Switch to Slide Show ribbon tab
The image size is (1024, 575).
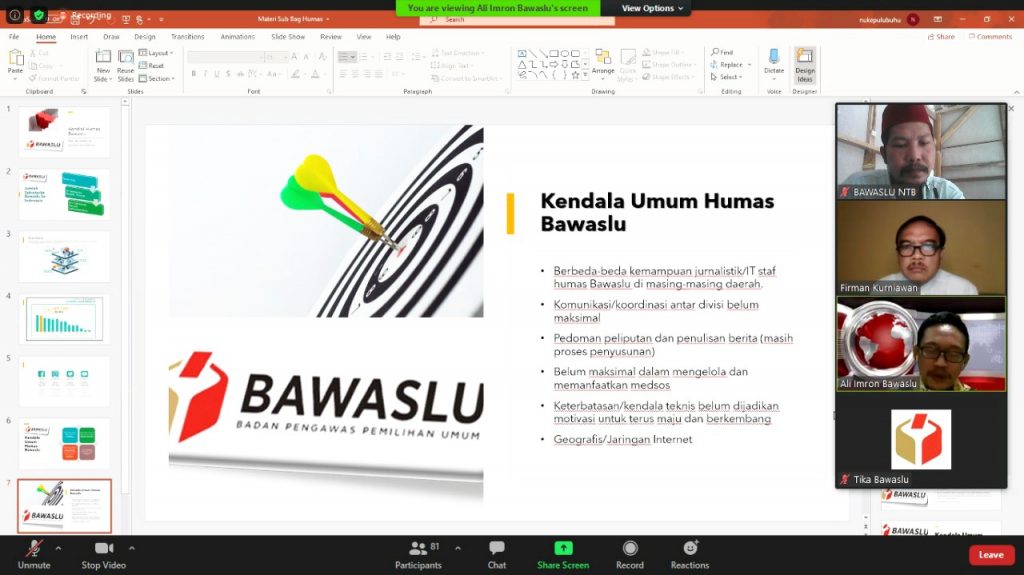[x=287, y=37]
